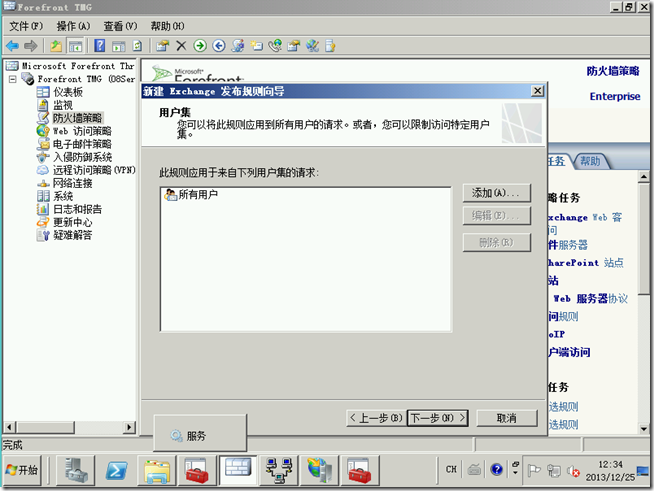
Task: Click the show/hide console tree icon
Action: coord(75,46)
